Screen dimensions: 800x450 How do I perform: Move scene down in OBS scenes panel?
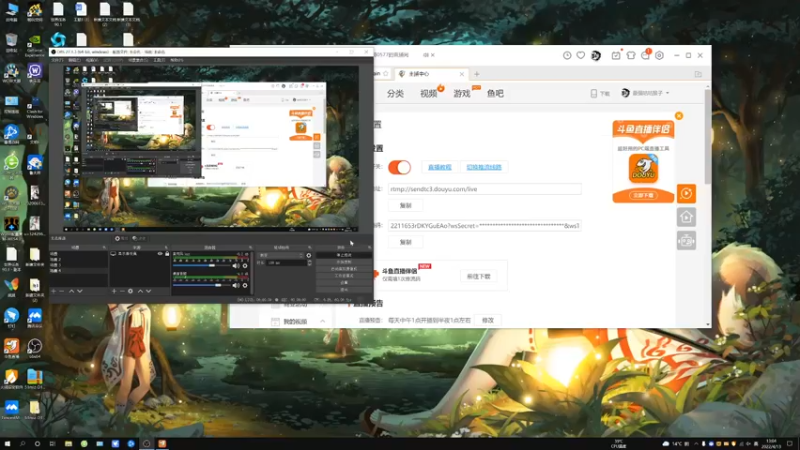coord(80,291)
